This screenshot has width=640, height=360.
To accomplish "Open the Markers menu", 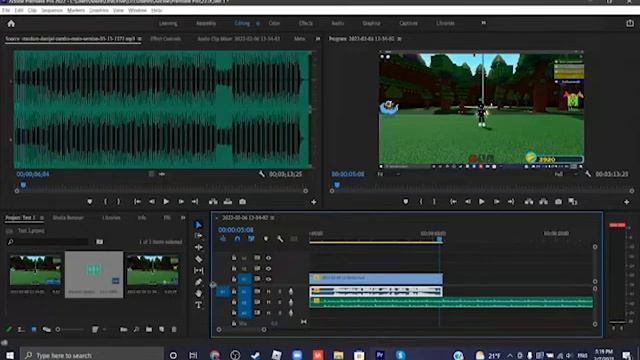I will (76, 10).
